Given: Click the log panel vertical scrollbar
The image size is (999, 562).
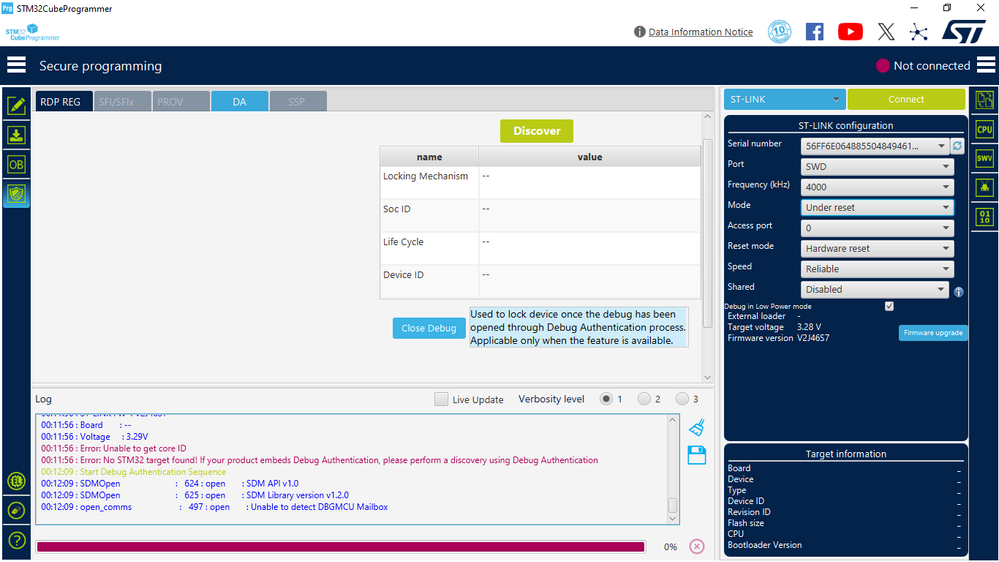Looking at the screenshot, I should coord(672,469).
